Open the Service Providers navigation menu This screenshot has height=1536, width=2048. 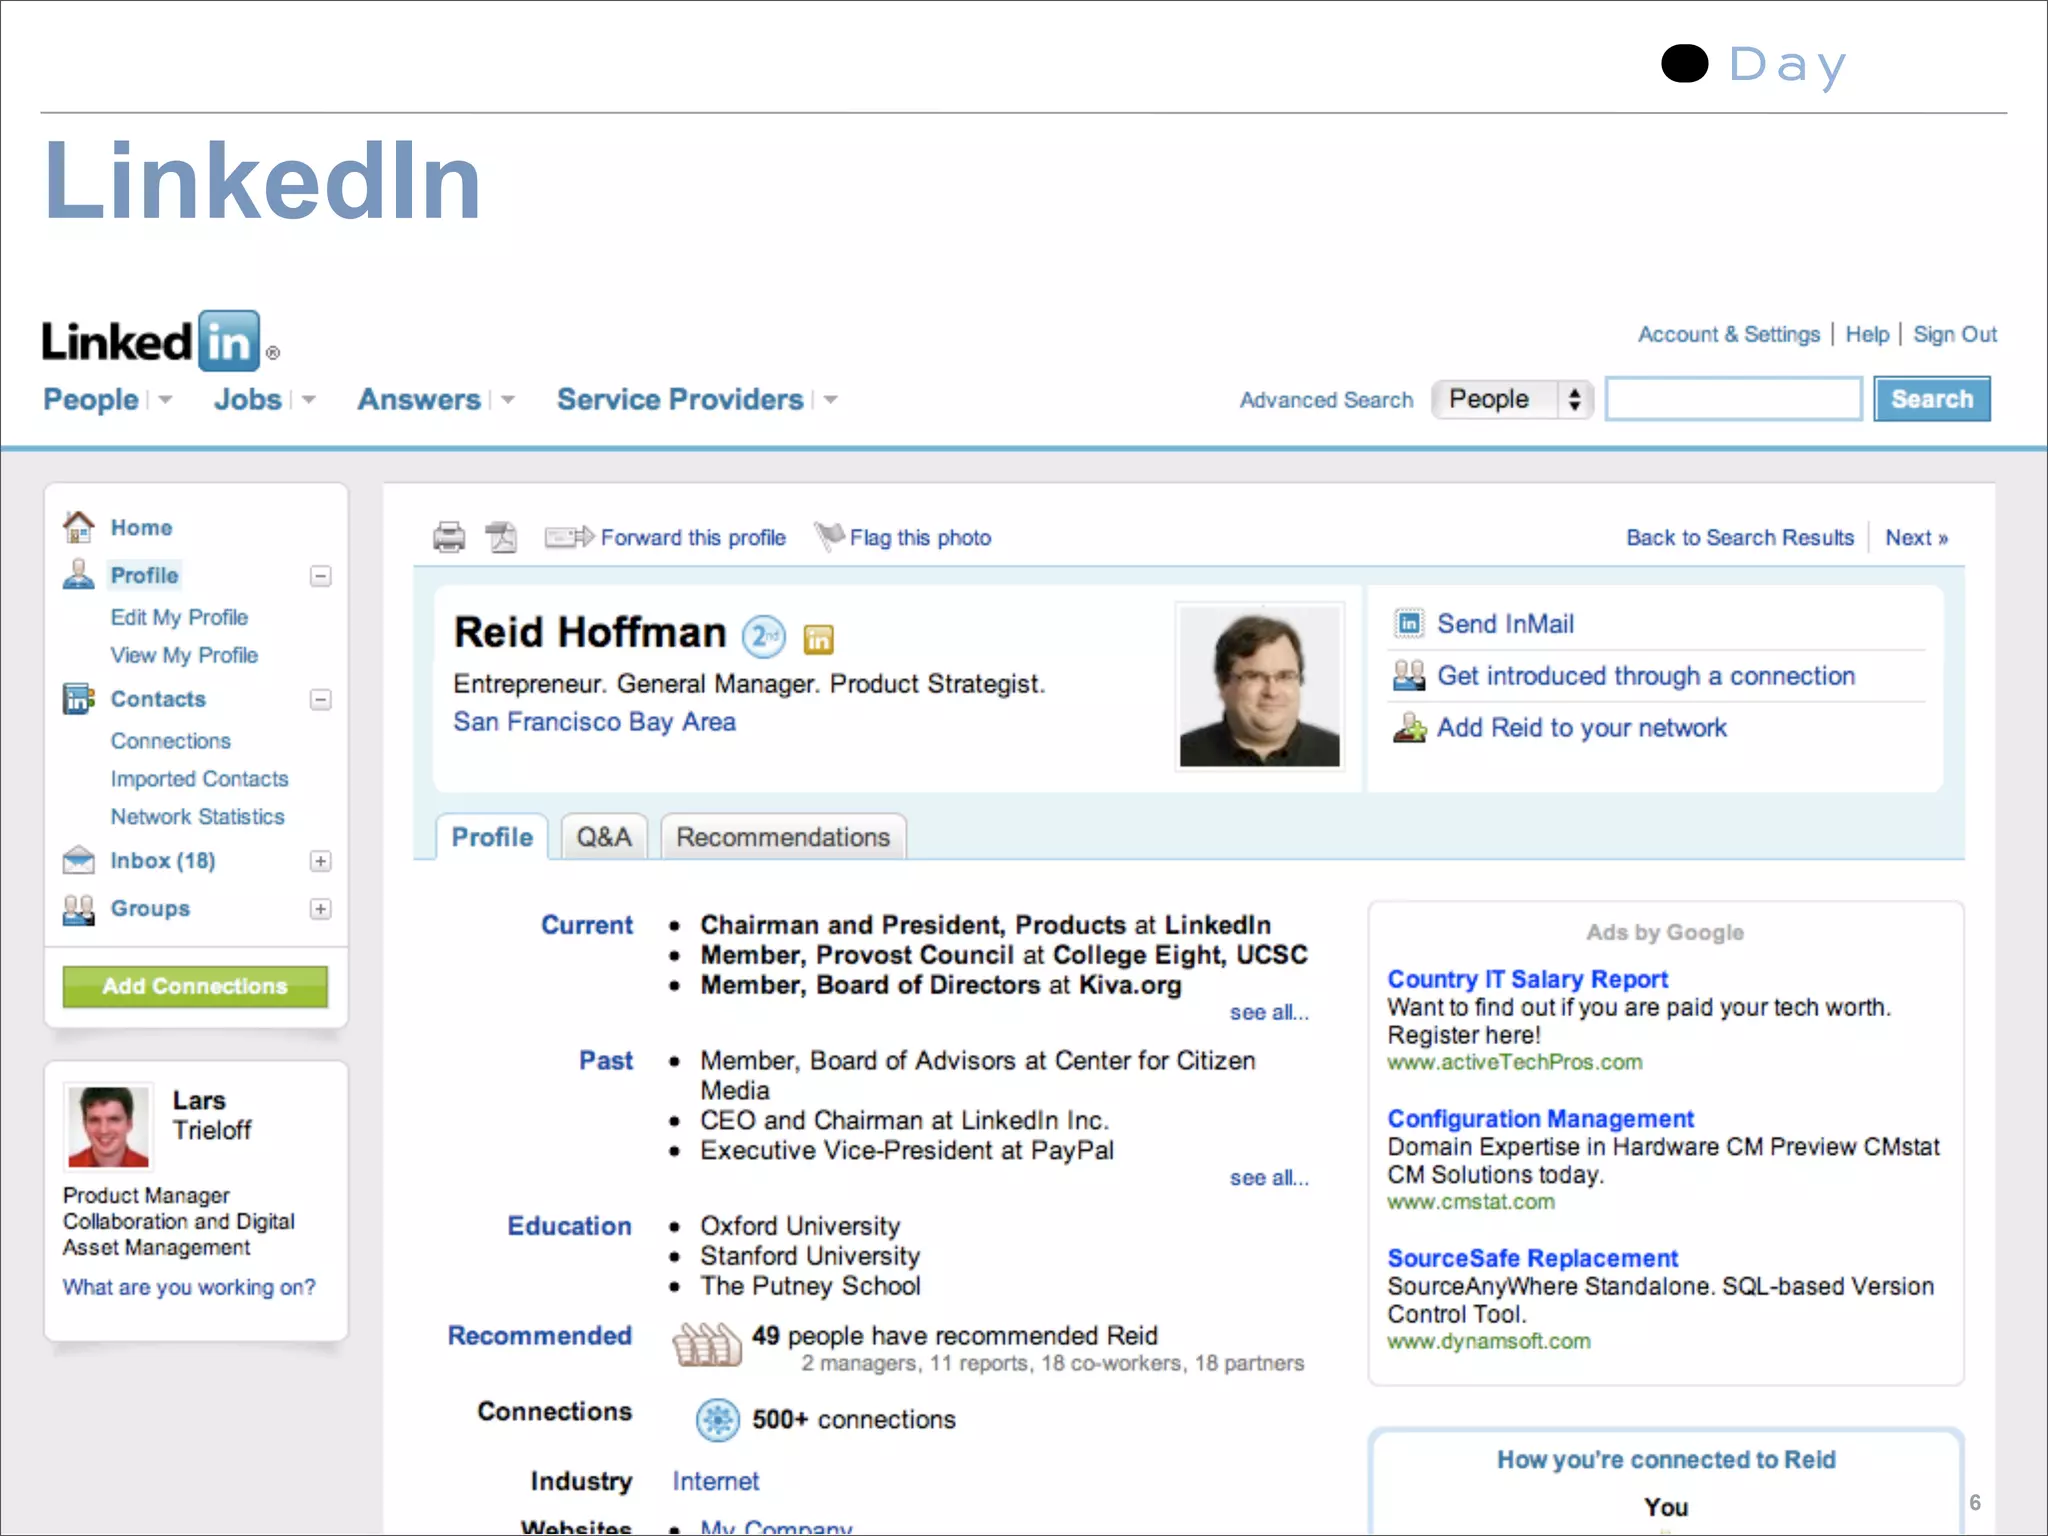680,399
